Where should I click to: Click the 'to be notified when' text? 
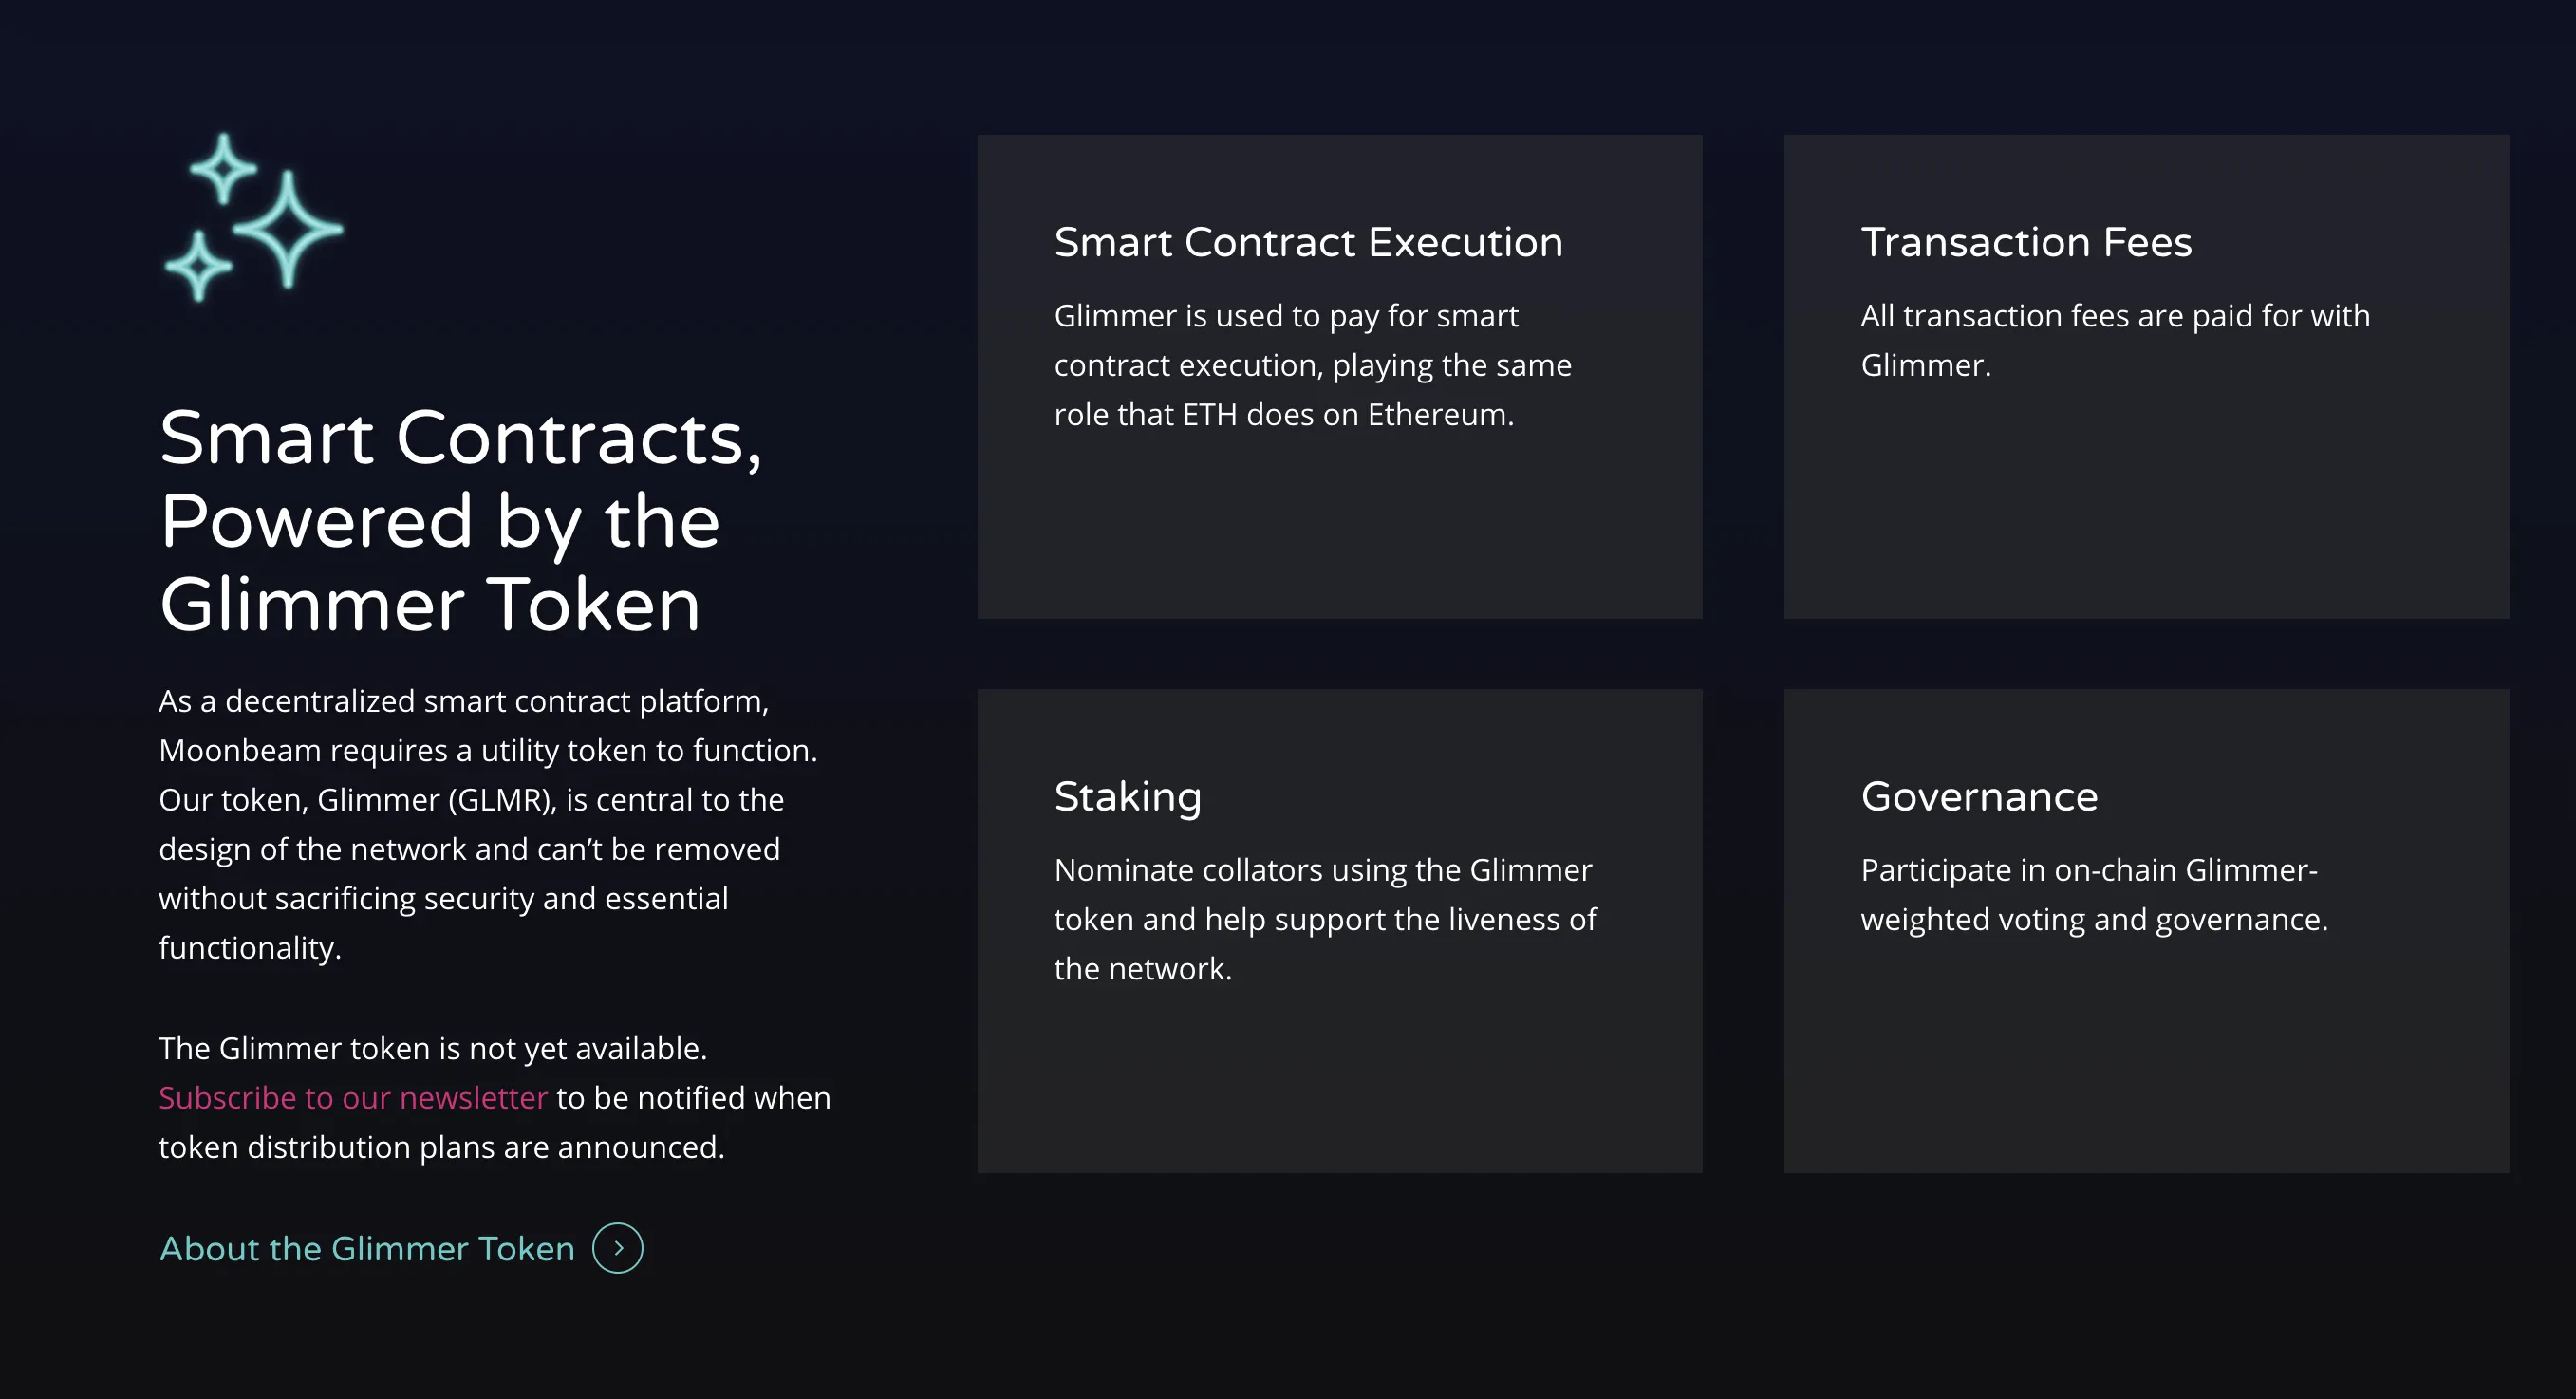693,1097
